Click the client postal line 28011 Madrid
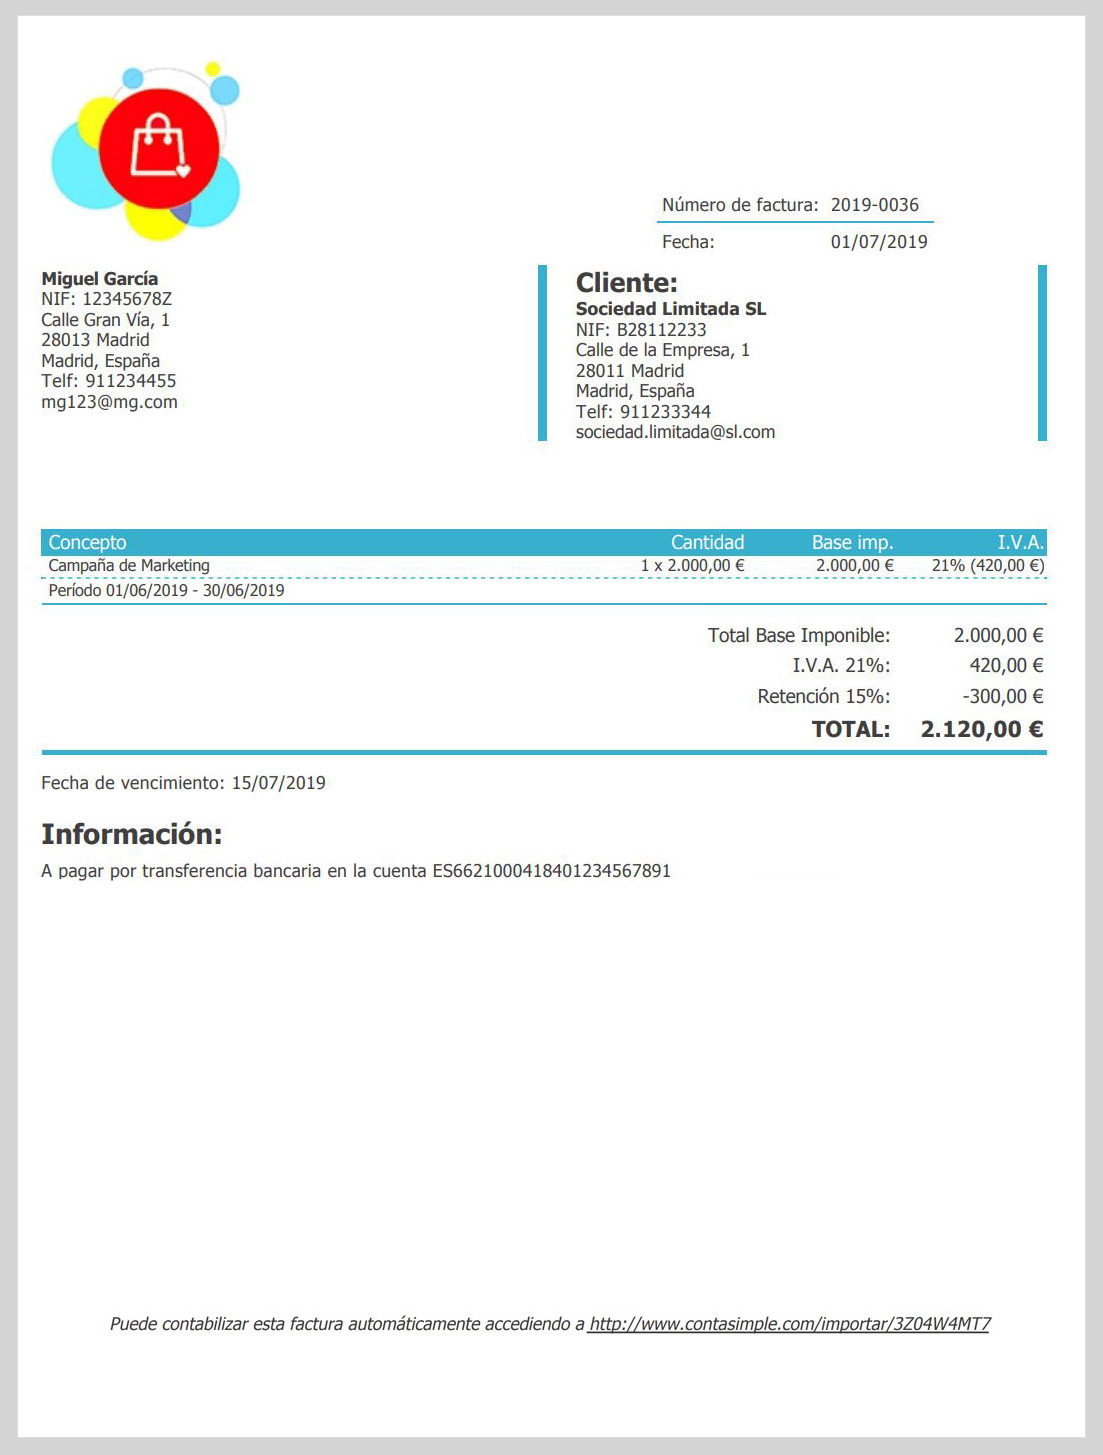 (630, 371)
